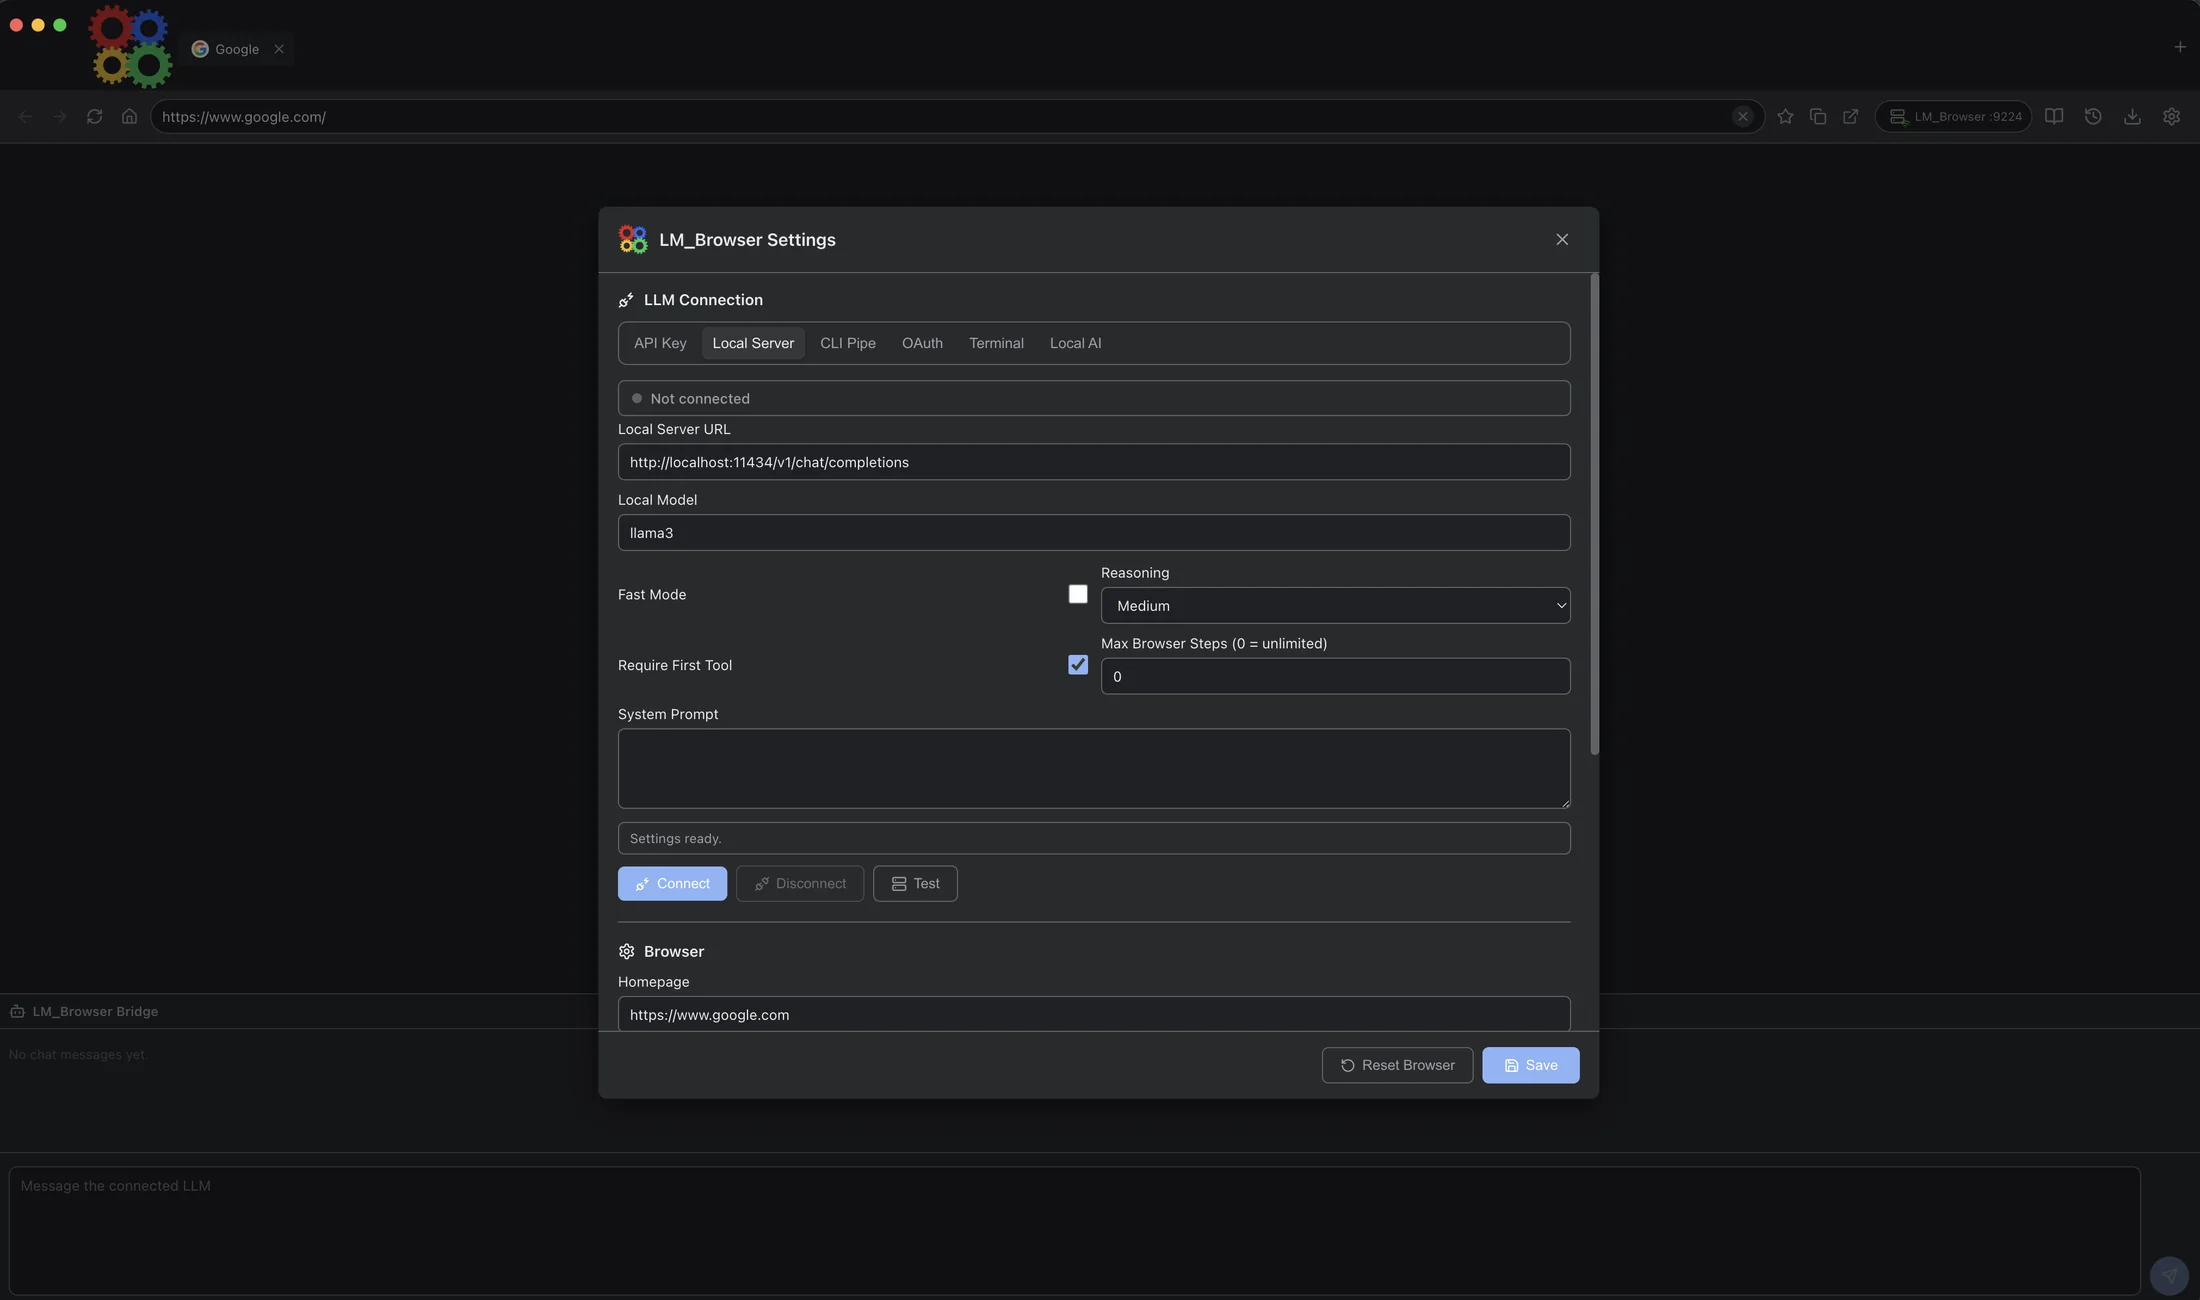Viewport: 2200px width, 1300px height.
Task: Click the send message paper-plane icon
Action: pyautogui.click(x=2169, y=1275)
